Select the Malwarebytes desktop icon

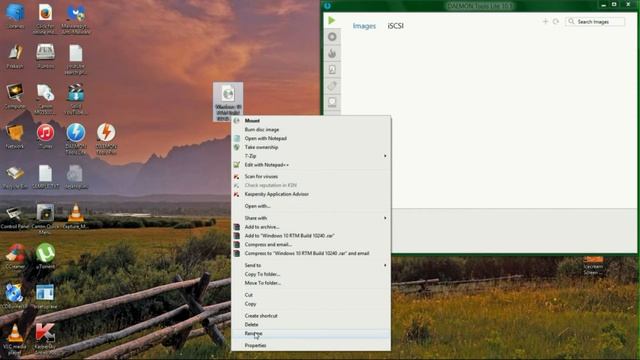pyautogui.click(x=76, y=18)
